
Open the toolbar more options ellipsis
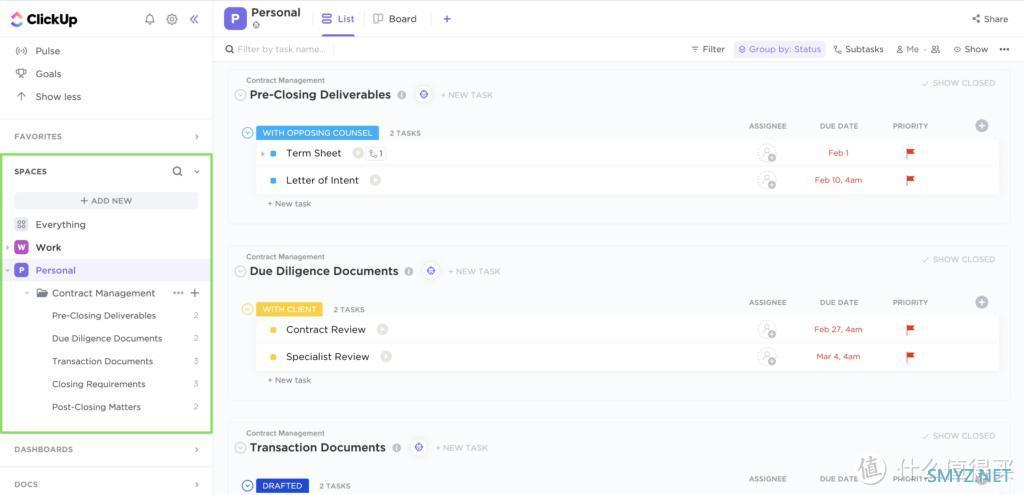[x=1004, y=49]
